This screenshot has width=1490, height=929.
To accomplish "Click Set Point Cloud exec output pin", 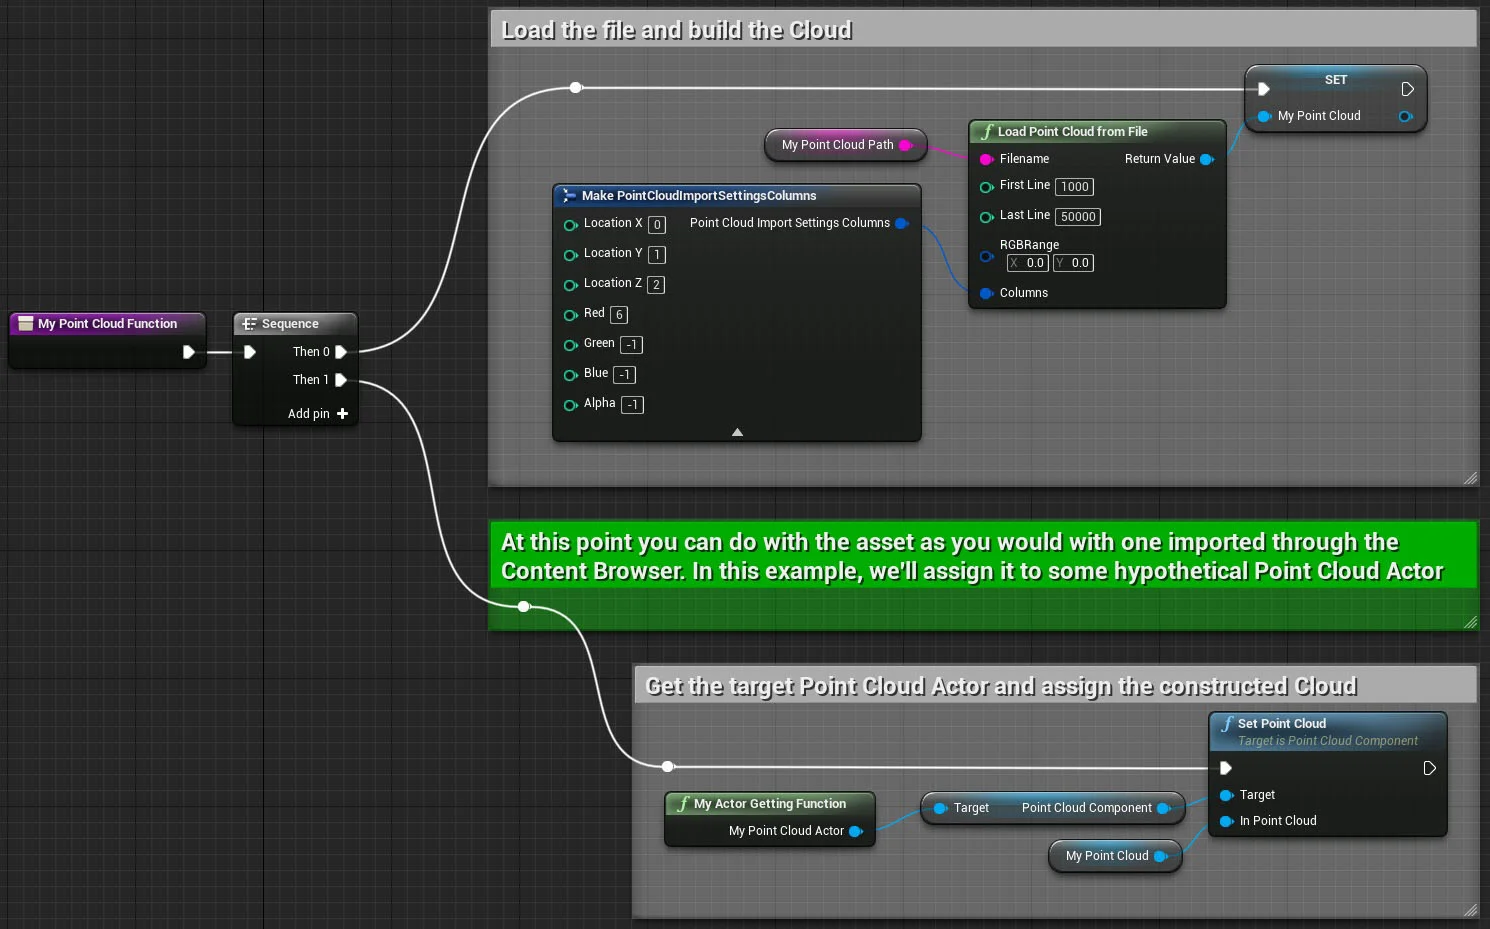I will click(1429, 768).
